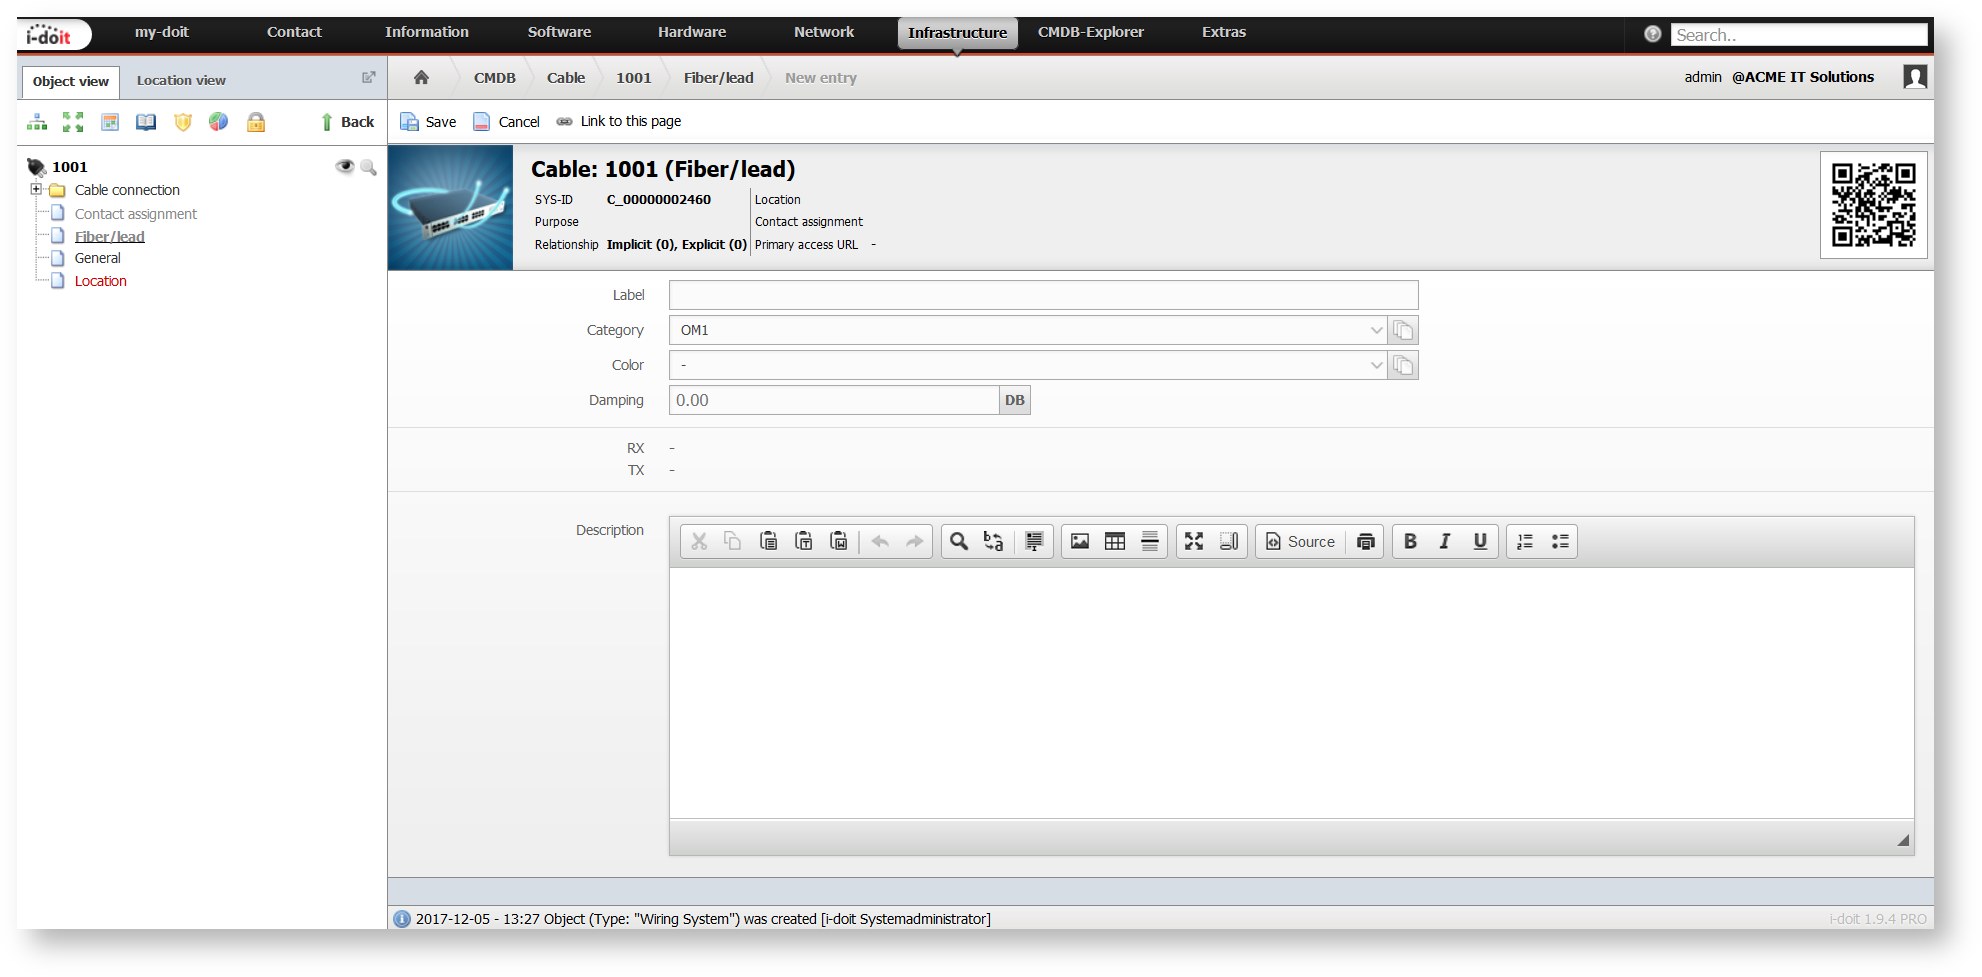Screen dimensions: 1982x977
Task: Open the Category dropdown showing OM1
Action: point(1028,330)
